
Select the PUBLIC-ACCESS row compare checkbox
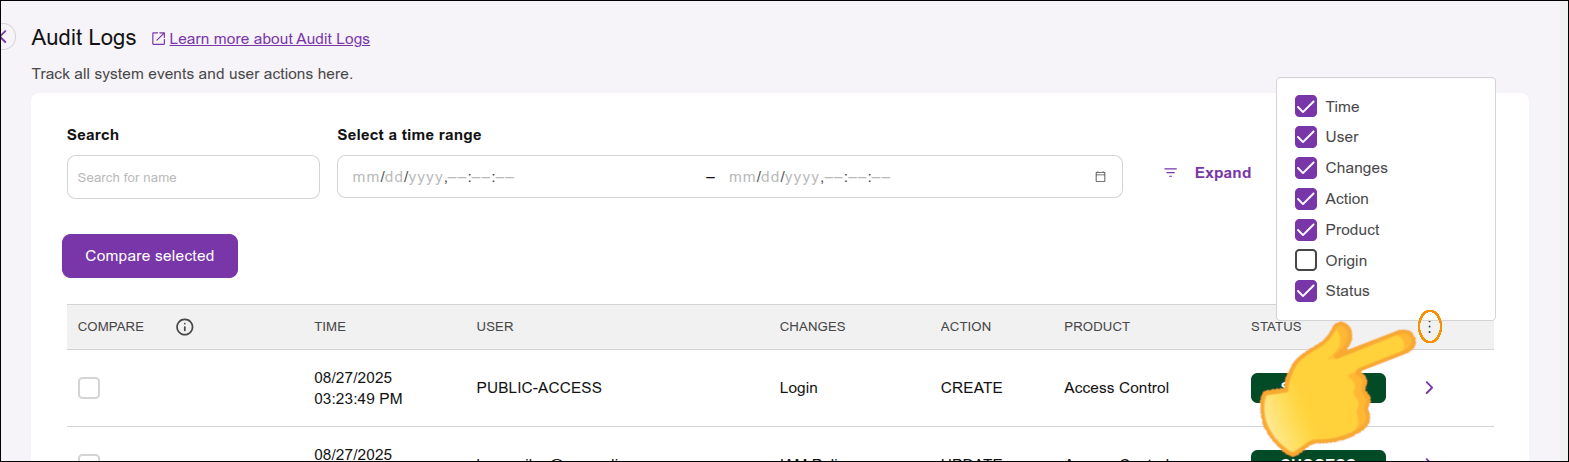click(89, 388)
